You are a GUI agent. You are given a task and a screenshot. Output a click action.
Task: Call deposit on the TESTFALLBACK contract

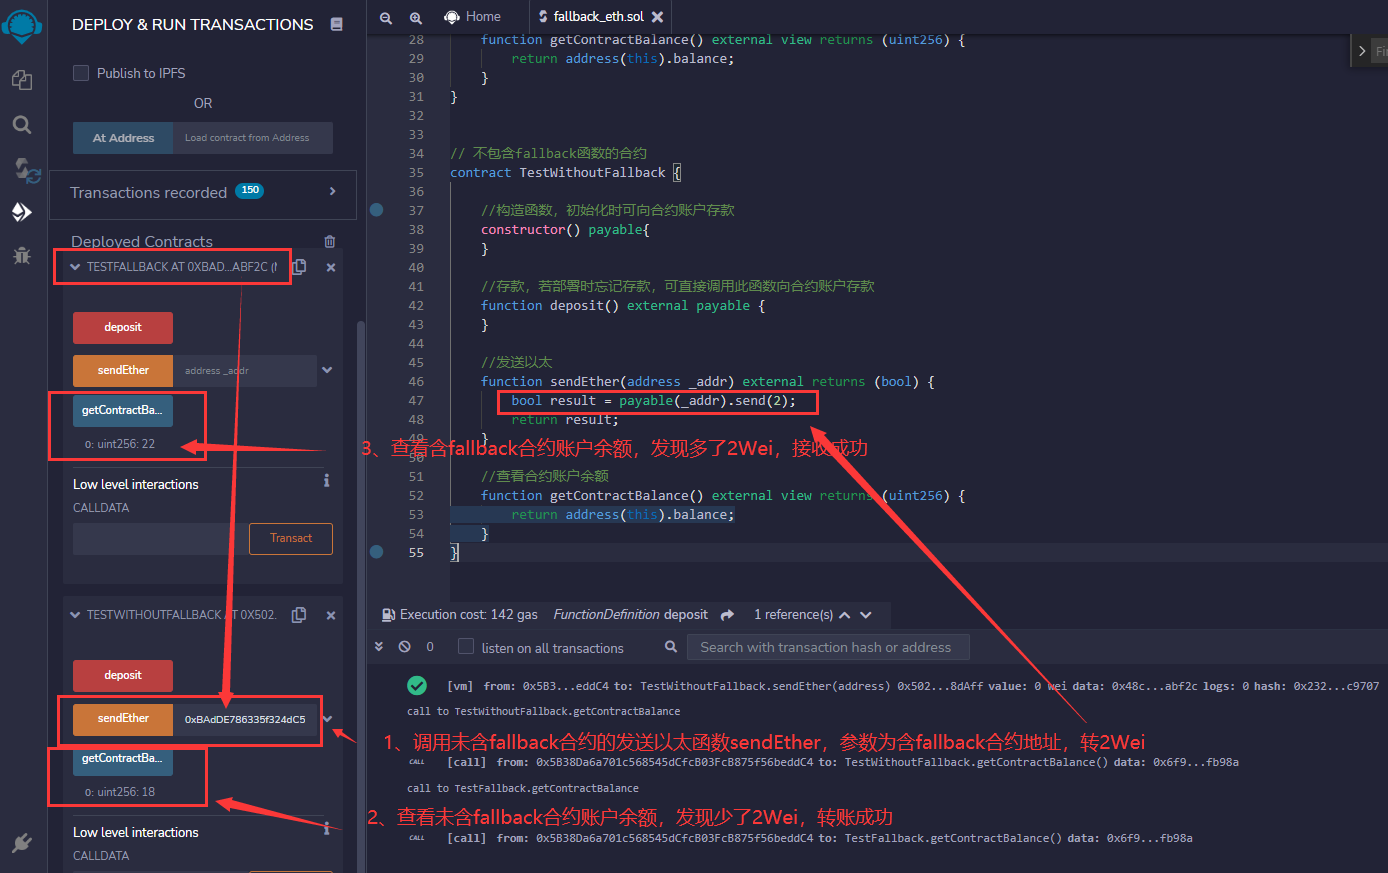click(x=122, y=327)
